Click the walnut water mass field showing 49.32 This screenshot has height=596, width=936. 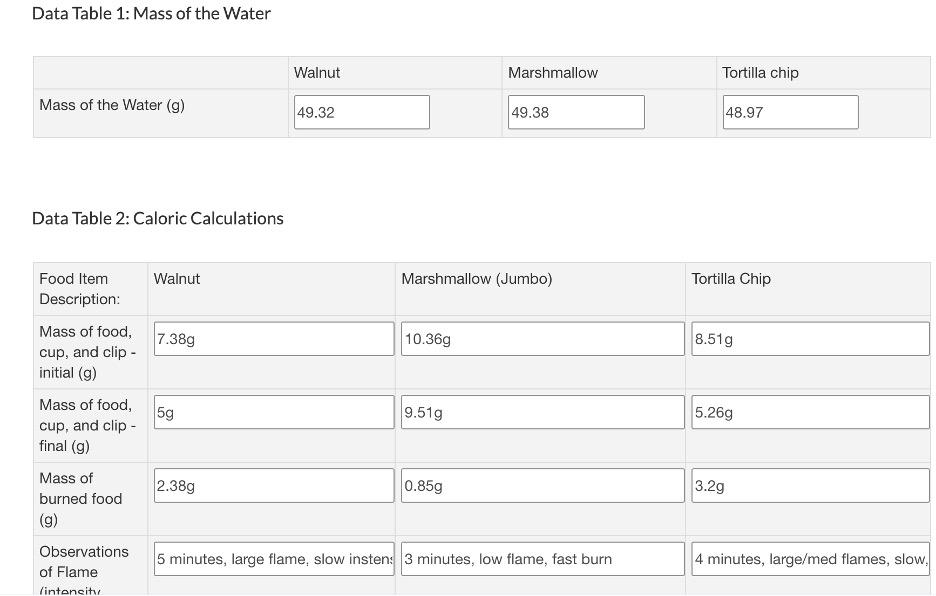(361, 112)
